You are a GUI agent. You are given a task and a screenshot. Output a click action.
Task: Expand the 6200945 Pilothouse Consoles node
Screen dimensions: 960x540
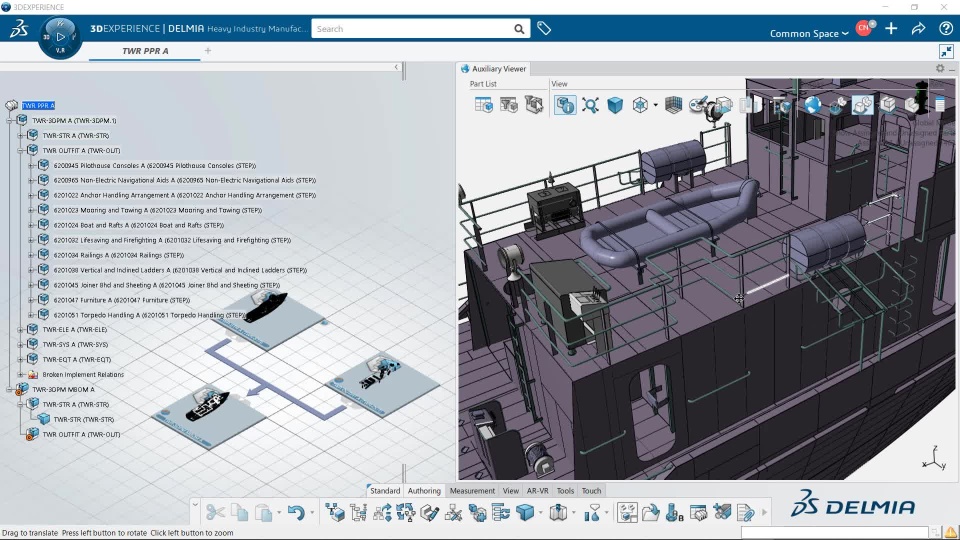pyautogui.click(x=31, y=165)
